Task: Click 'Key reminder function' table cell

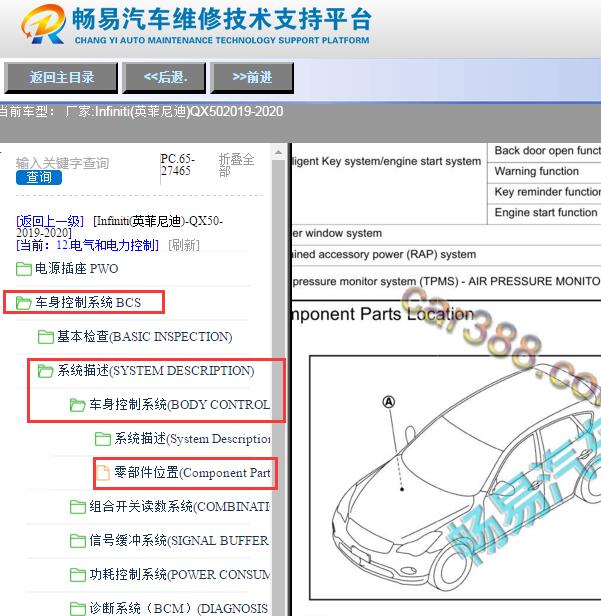Action: click(x=544, y=192)
